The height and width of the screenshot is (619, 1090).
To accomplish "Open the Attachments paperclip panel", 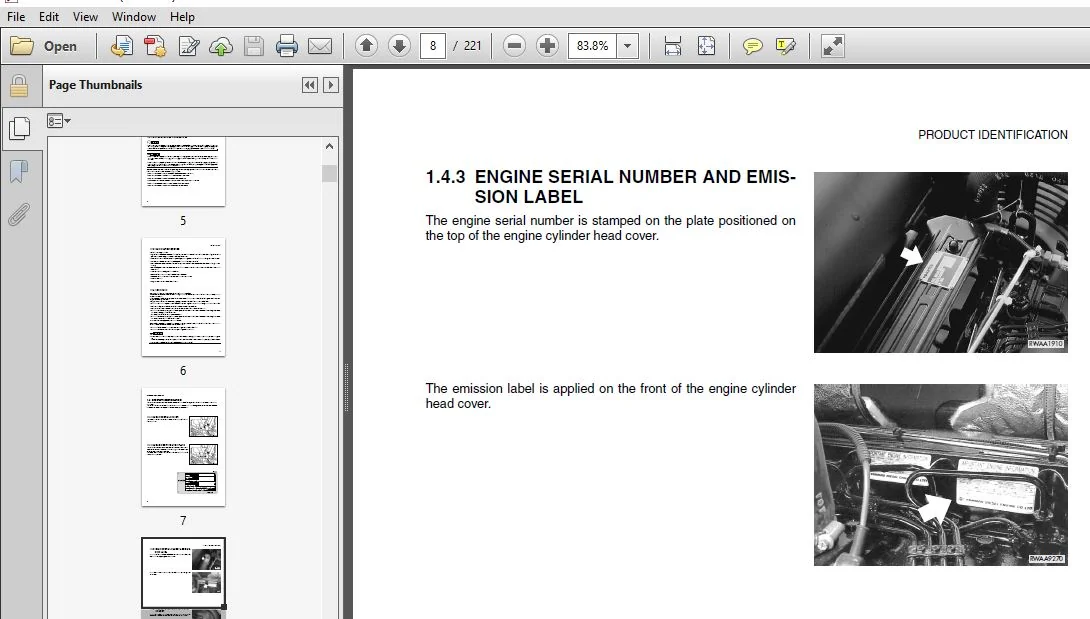I will pos(19,215).
